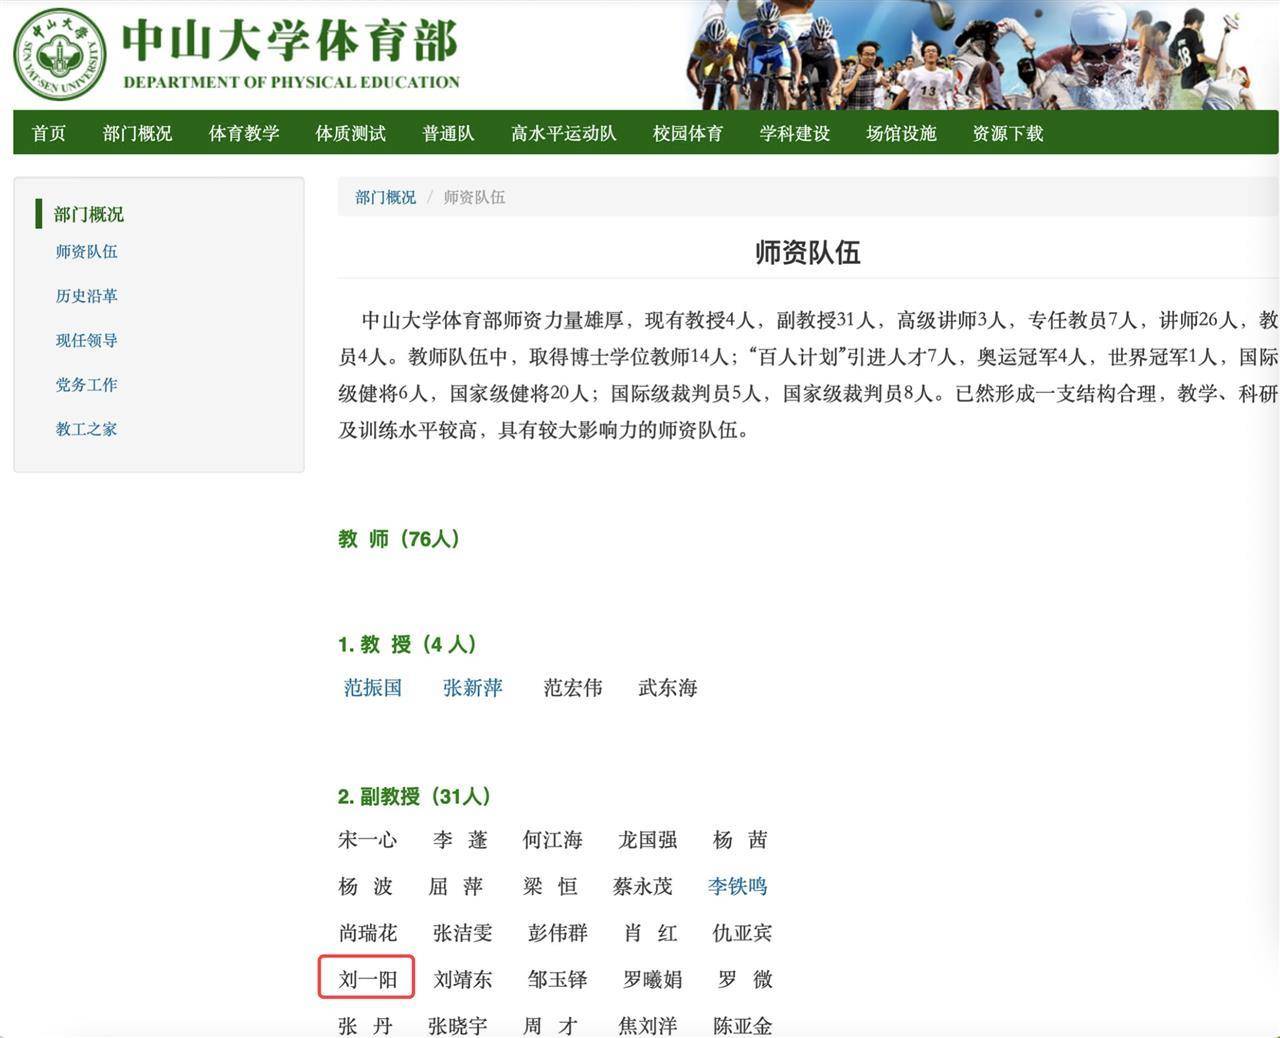Click the red-boxed name 刘一阳
The image size is (1280, 1038).
366,979
